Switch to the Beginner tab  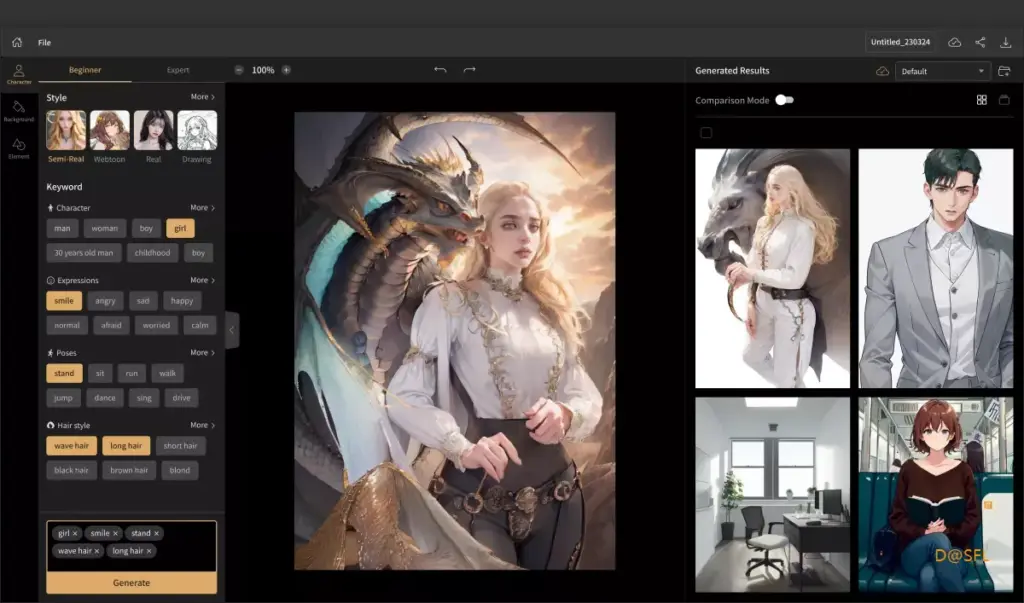point(85,70)
